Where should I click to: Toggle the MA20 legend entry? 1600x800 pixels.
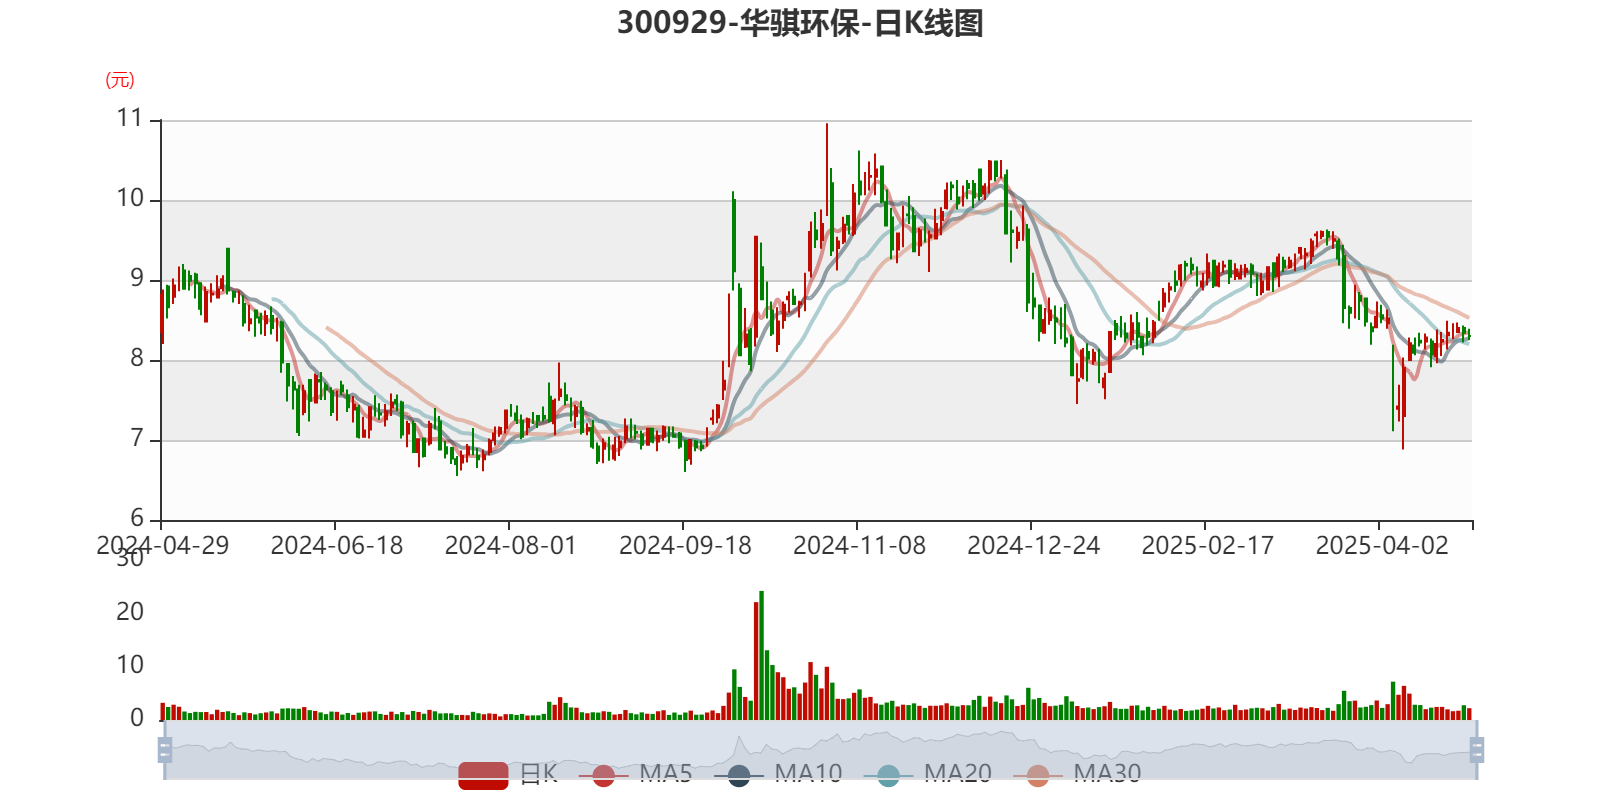coord(928,774)
